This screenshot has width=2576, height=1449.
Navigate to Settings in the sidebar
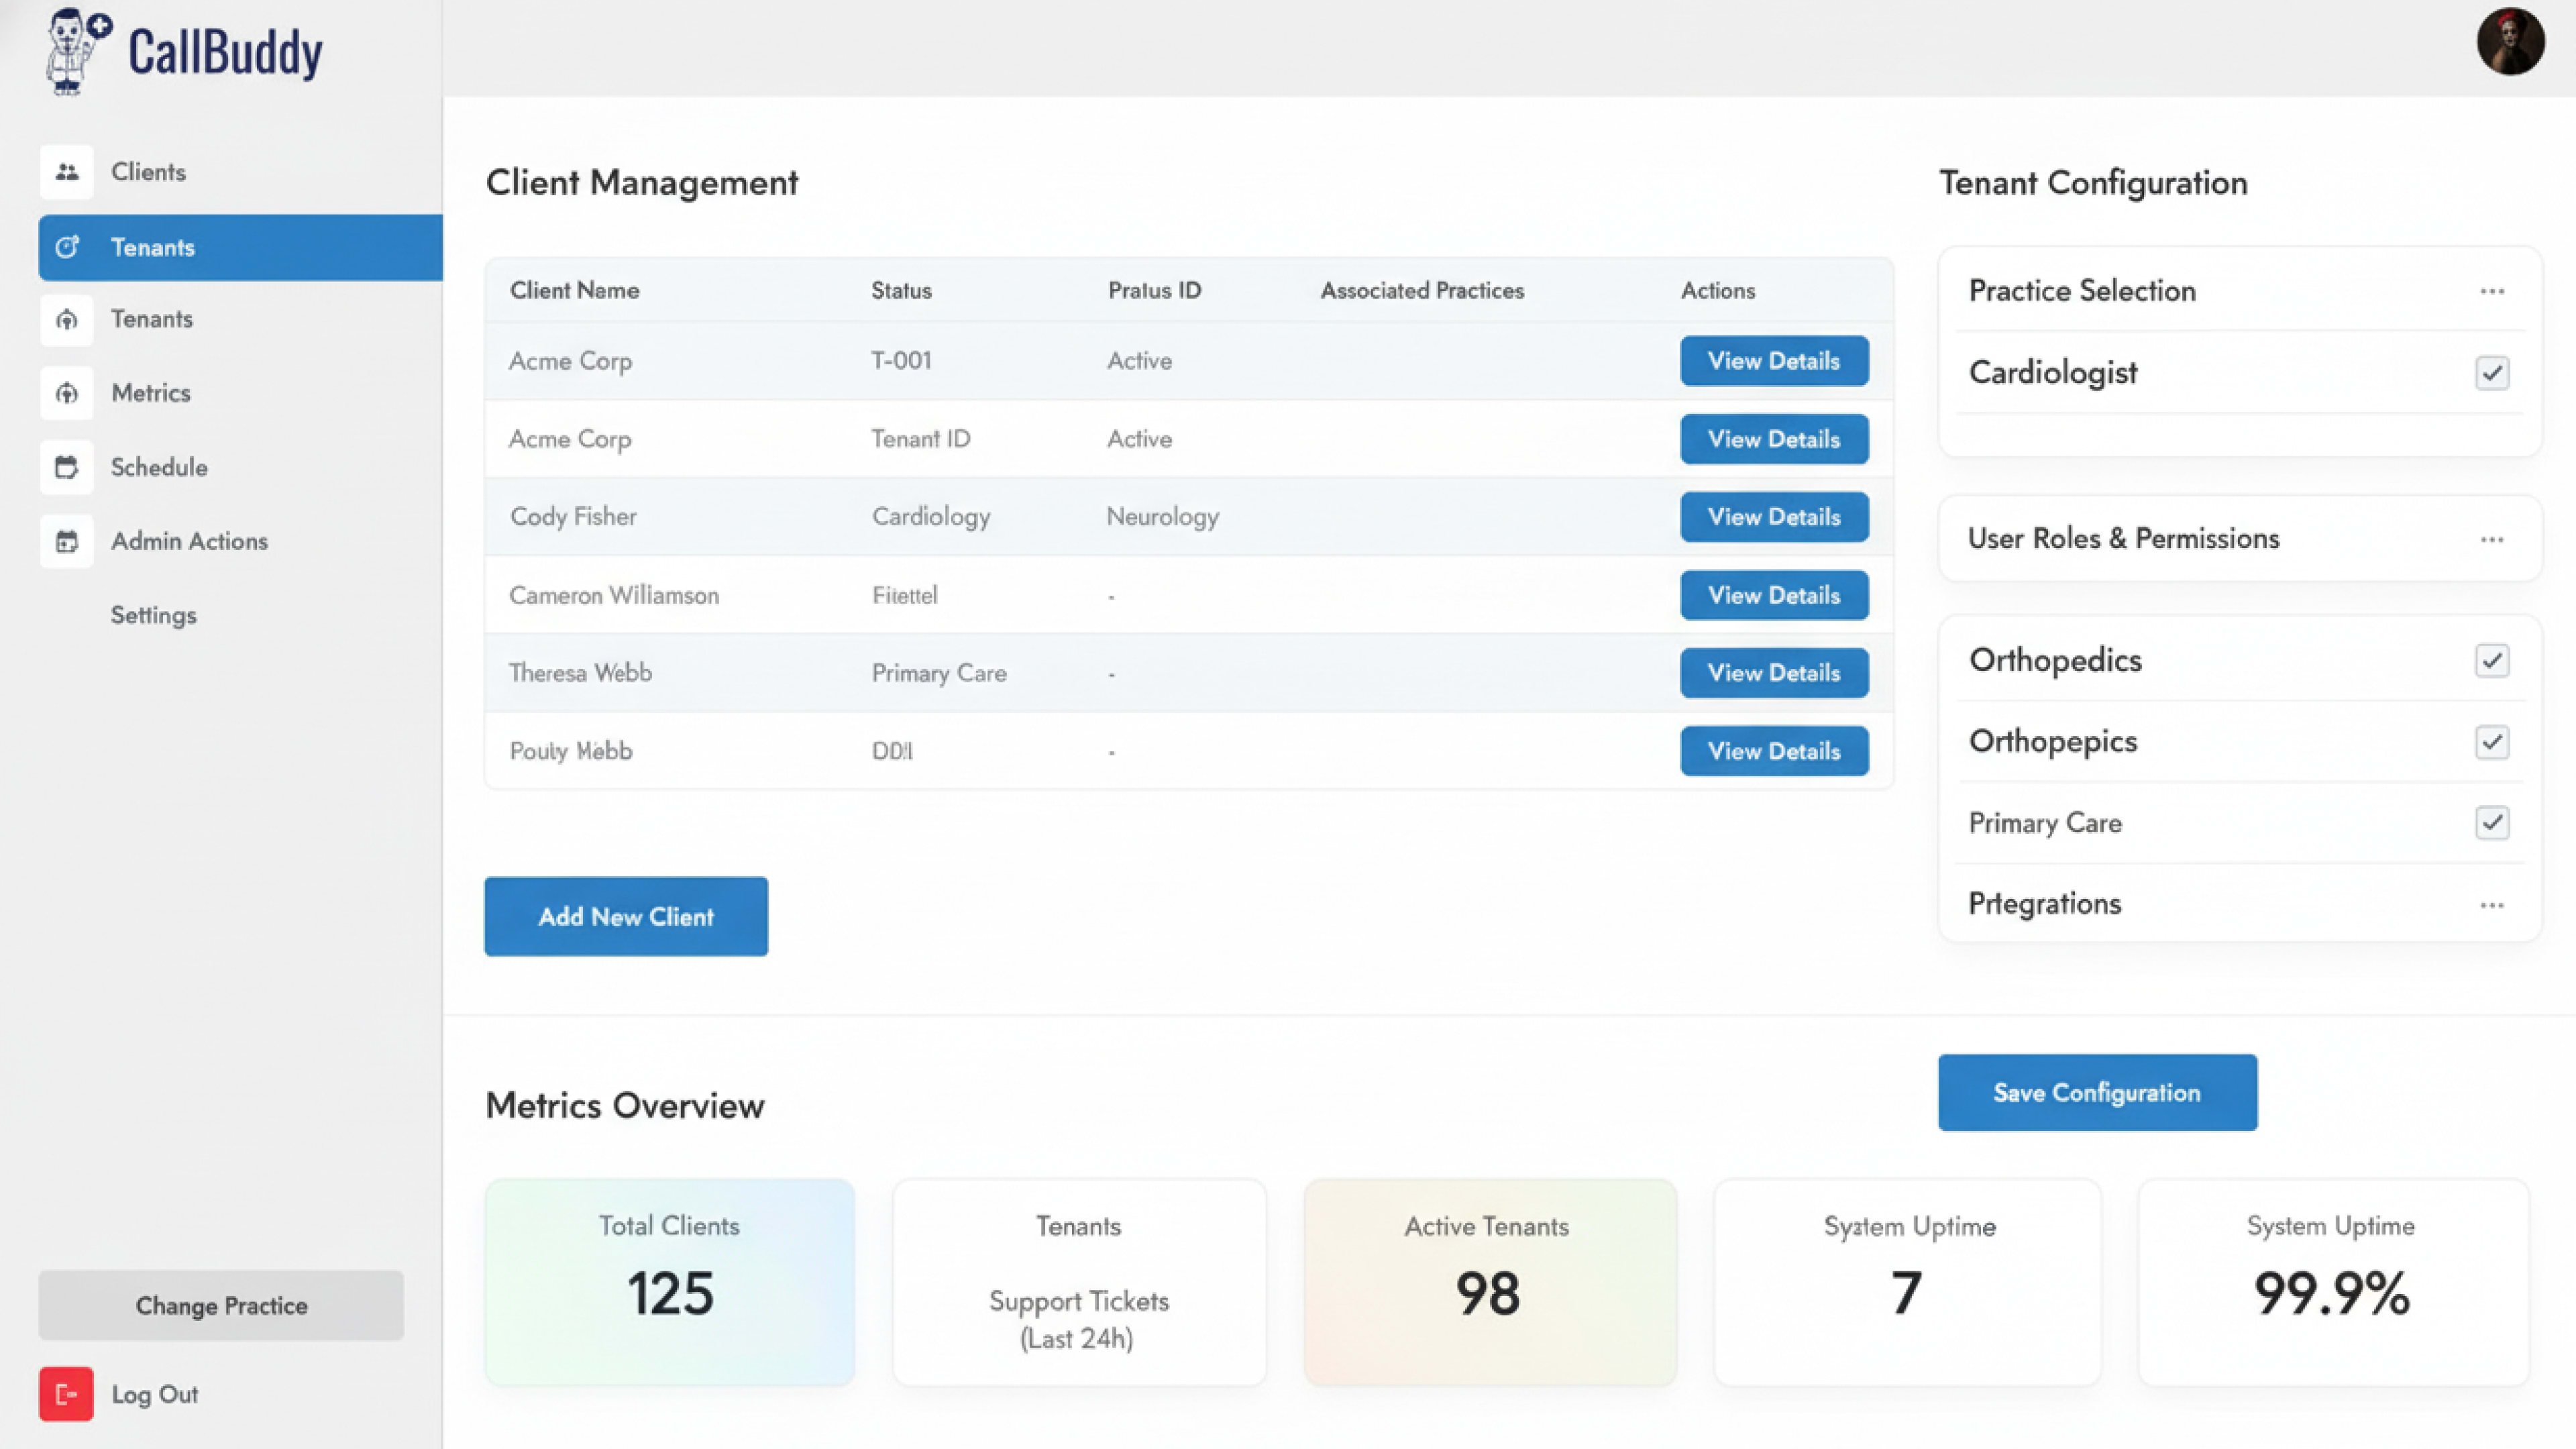153,615
